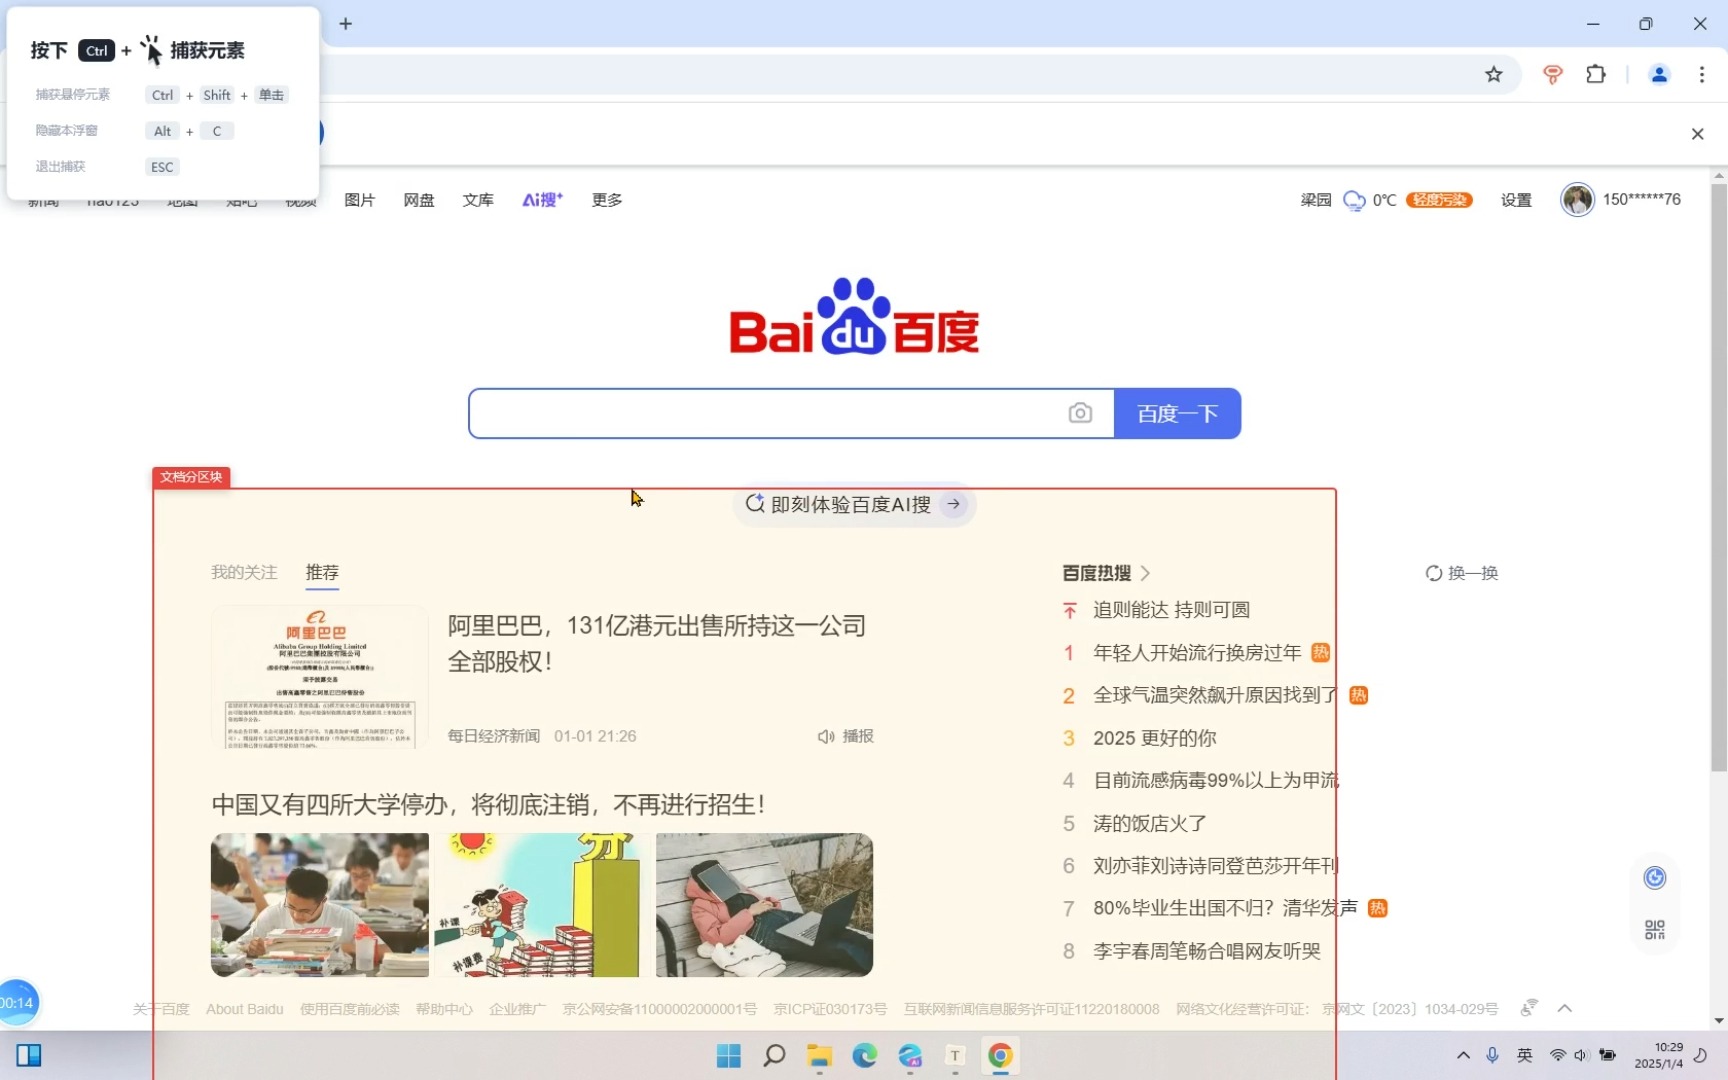Switch input language from 英 indicator
Screen dimensions: 1728x1080
pos(1524,1055)
